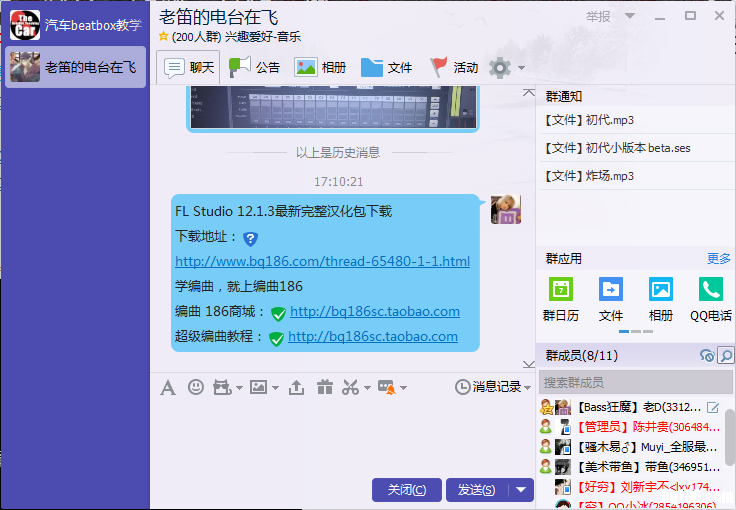Open notification 【文件】初代.mp3
Screen dimensions: 736x510
click(x=637, y=120)
